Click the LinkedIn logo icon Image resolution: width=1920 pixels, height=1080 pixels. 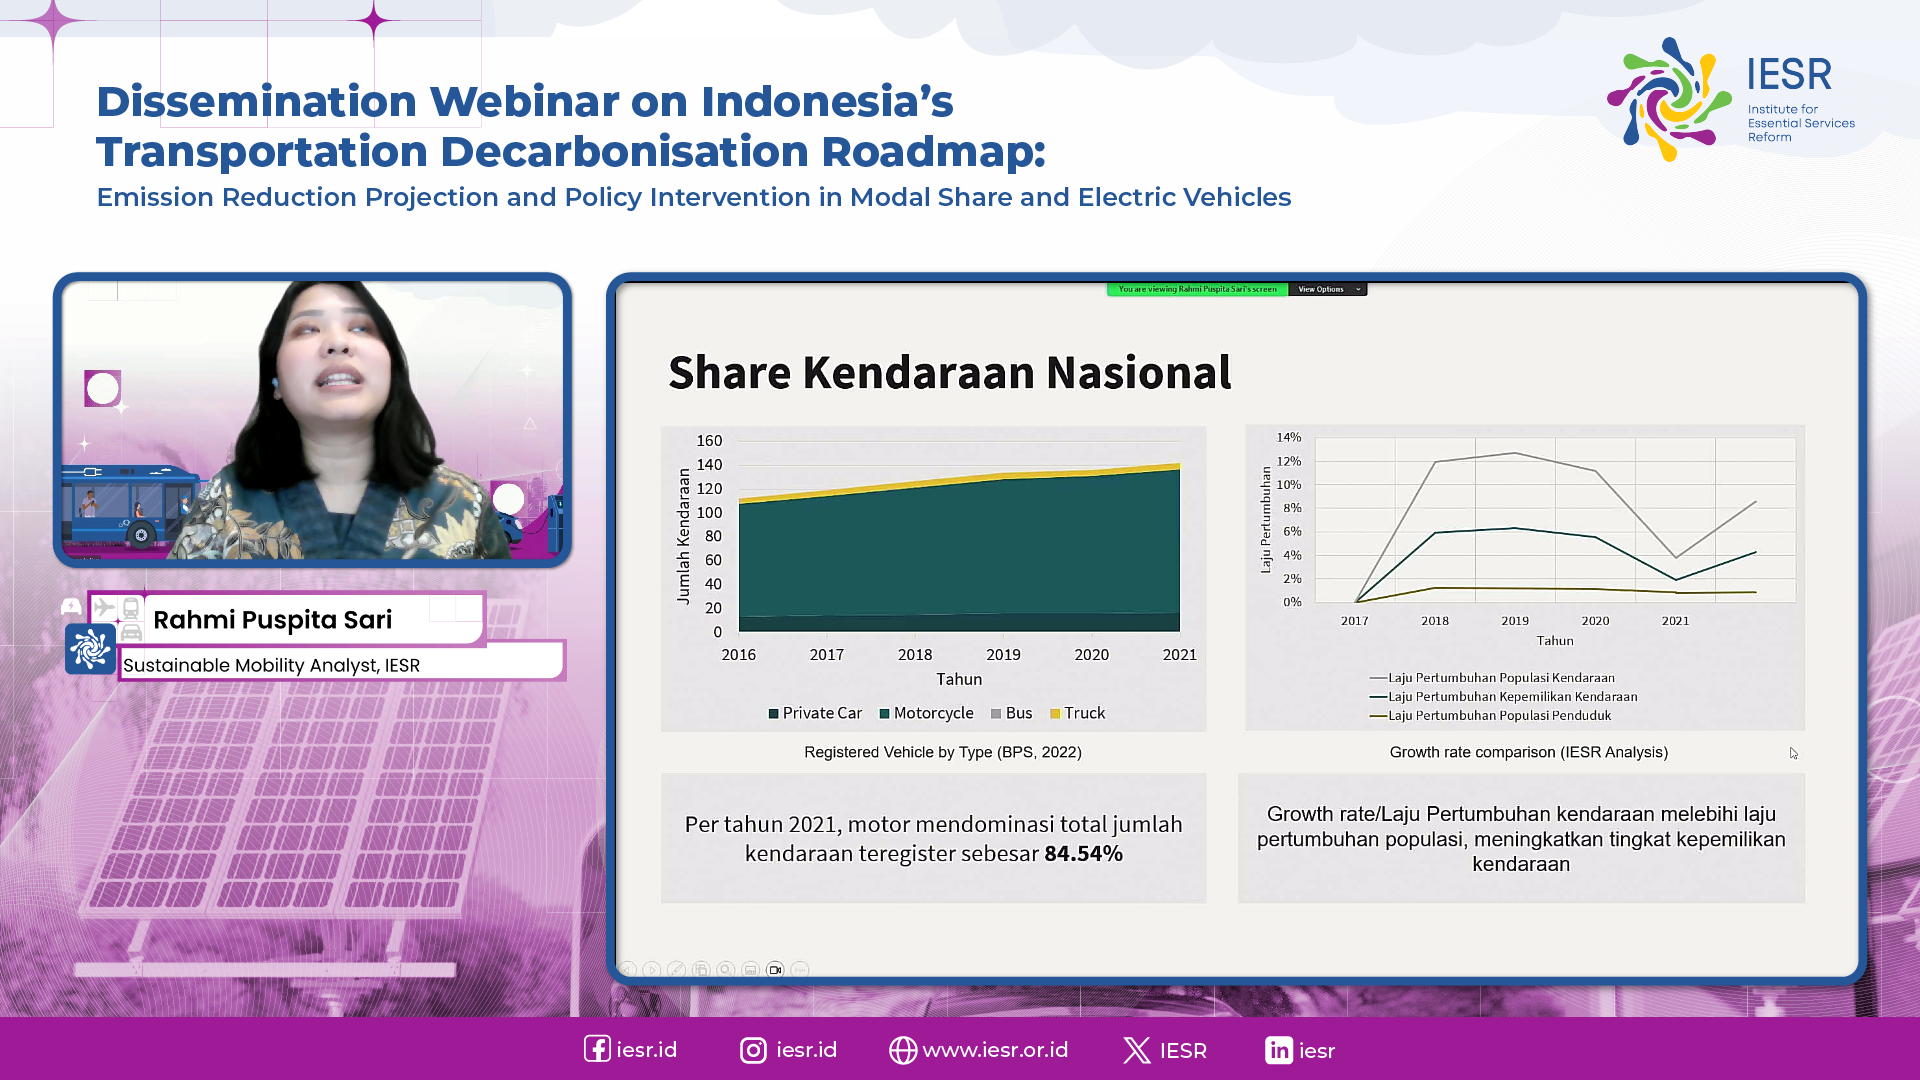[1279, 1050]
